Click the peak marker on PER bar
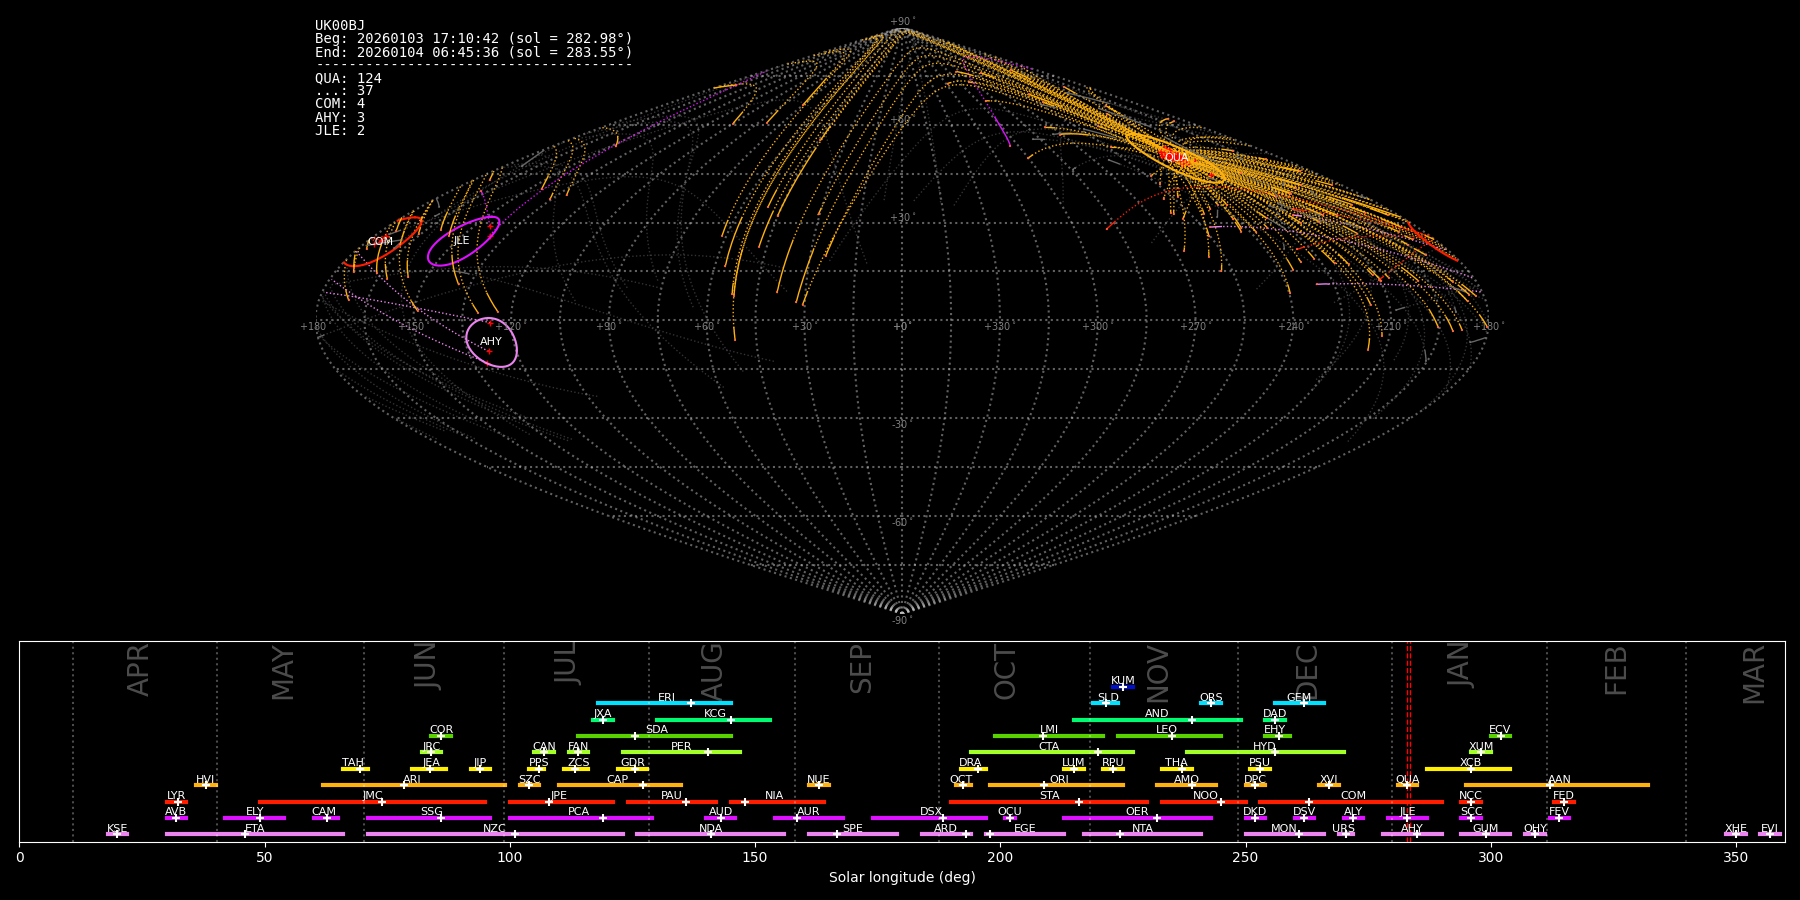Screen dimensions: 1800x900 (708, 752)
